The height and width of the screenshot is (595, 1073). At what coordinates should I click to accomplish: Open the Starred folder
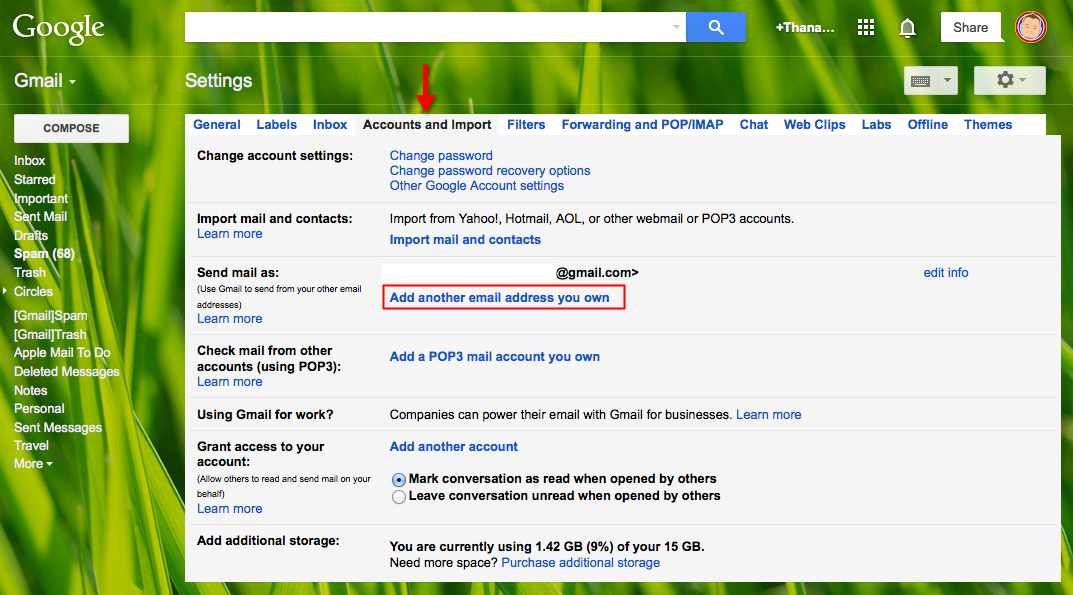pyautogui.click(x=35, y=179)
